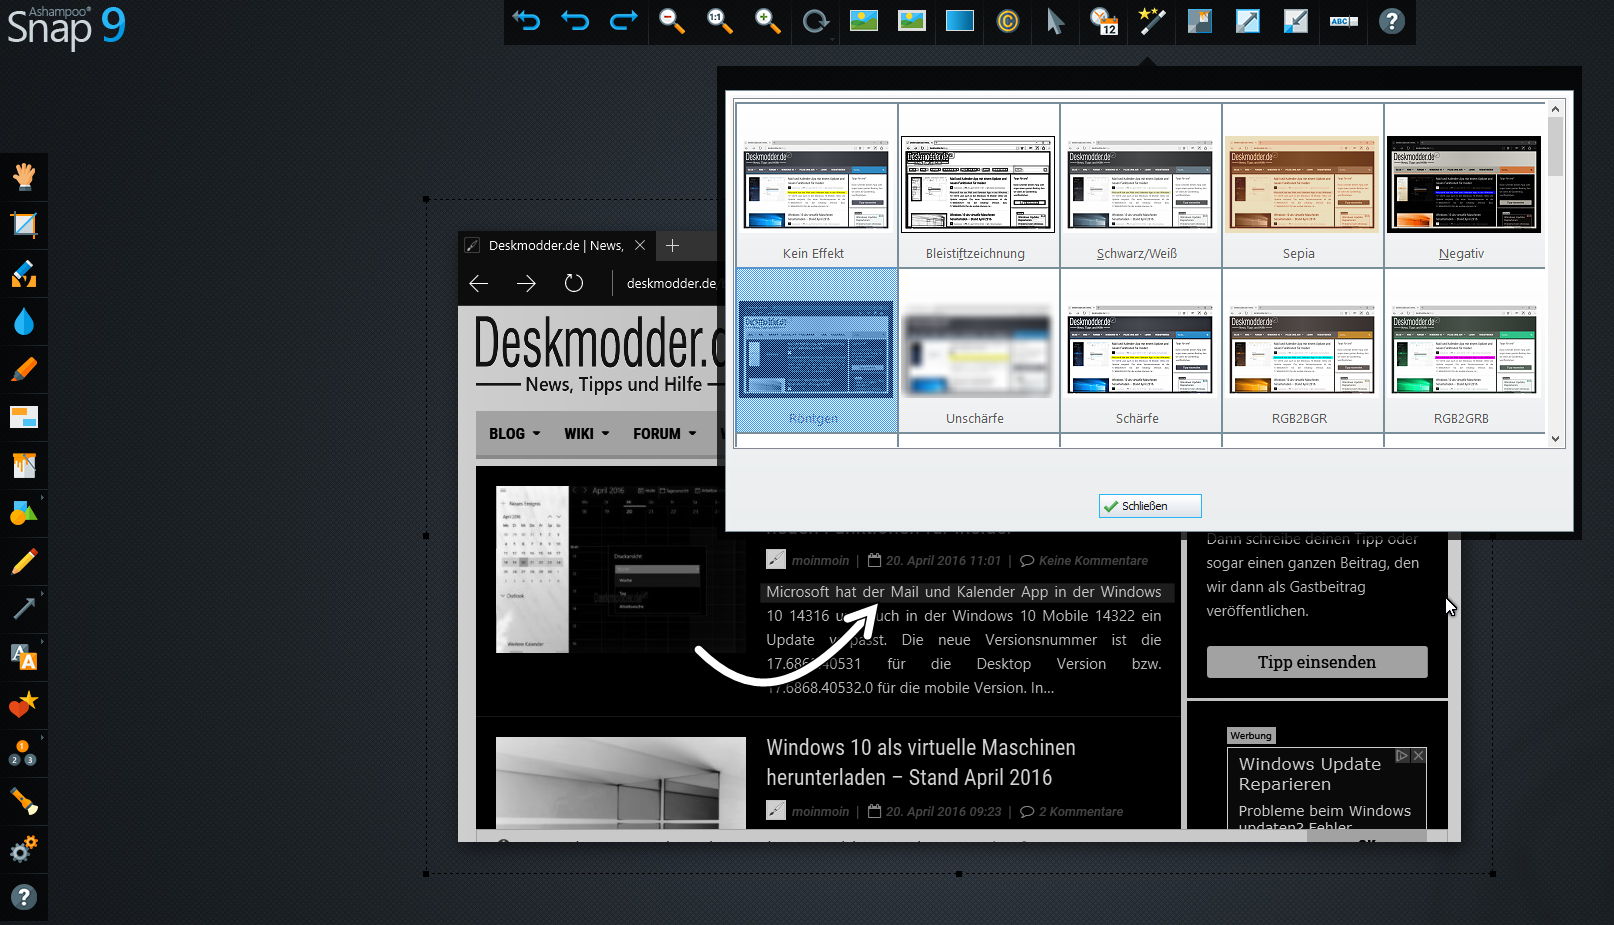Select the pencil drawing tool
Screen dimensions: 1614x925
[x=24, y=561]
